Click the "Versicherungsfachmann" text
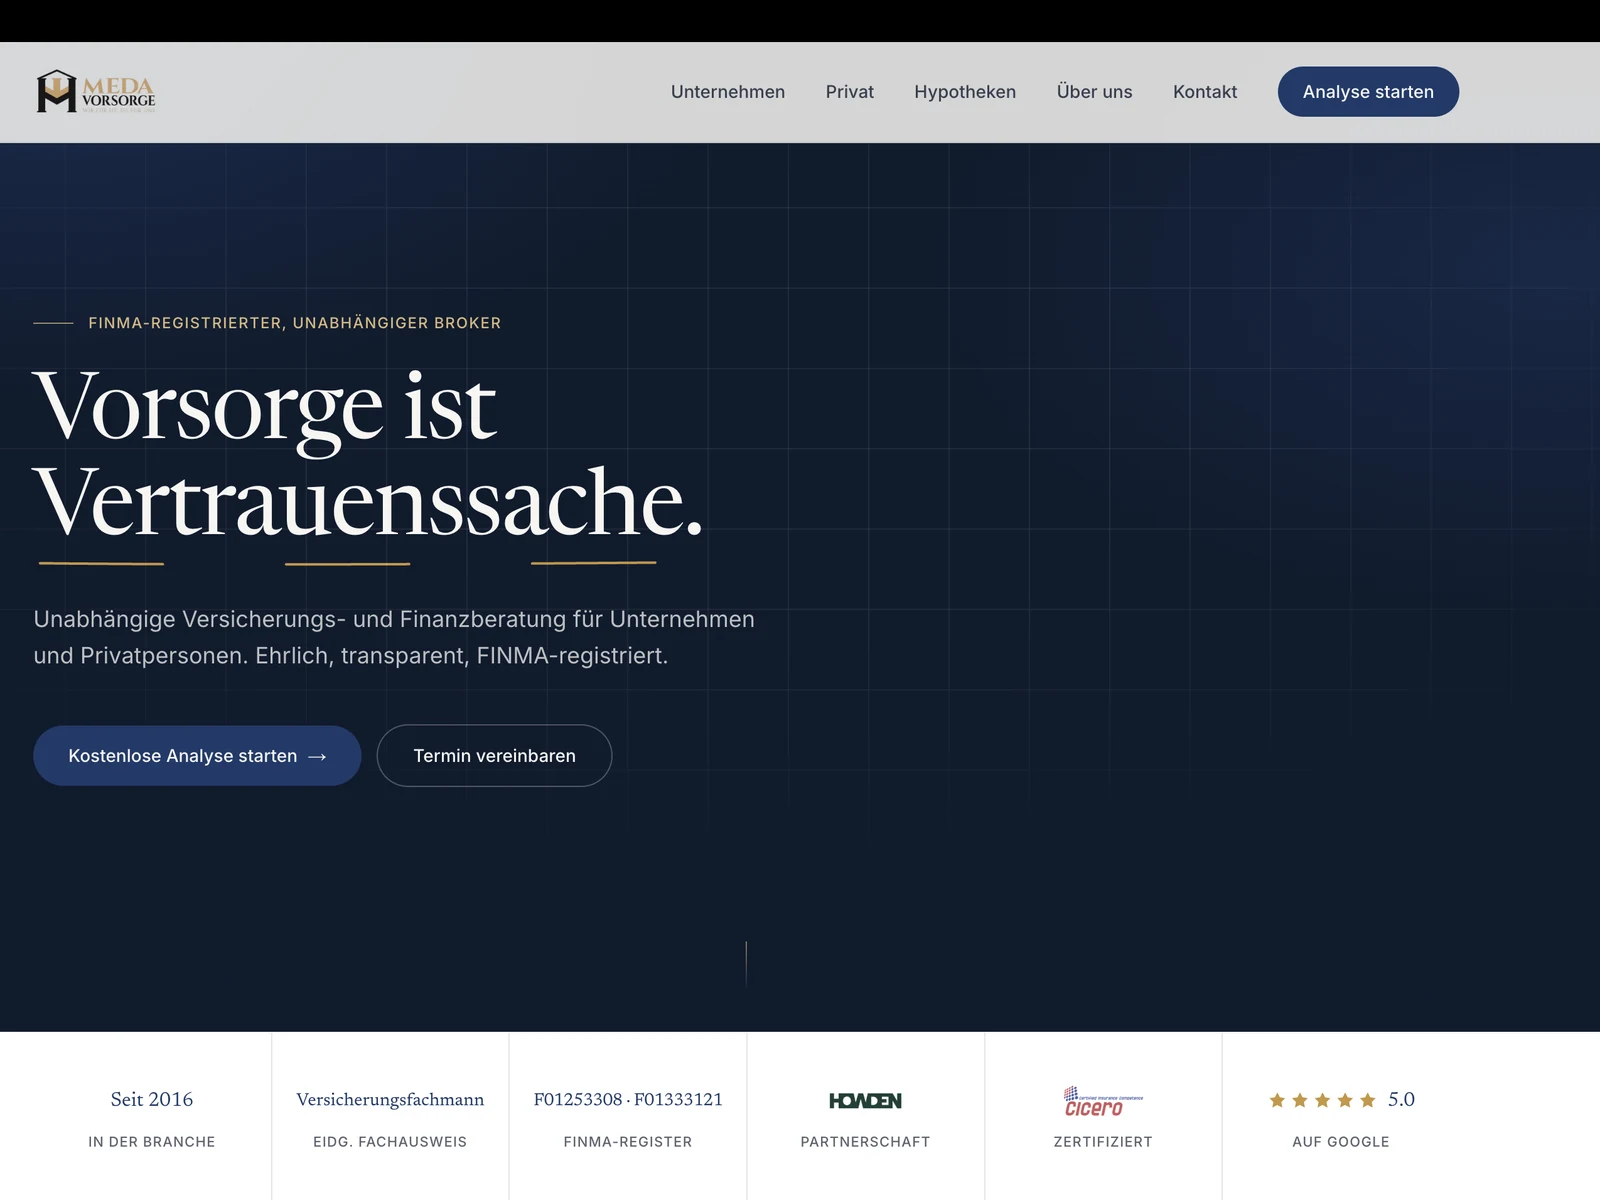The image size is (1600, 1200). point(390,1099)
